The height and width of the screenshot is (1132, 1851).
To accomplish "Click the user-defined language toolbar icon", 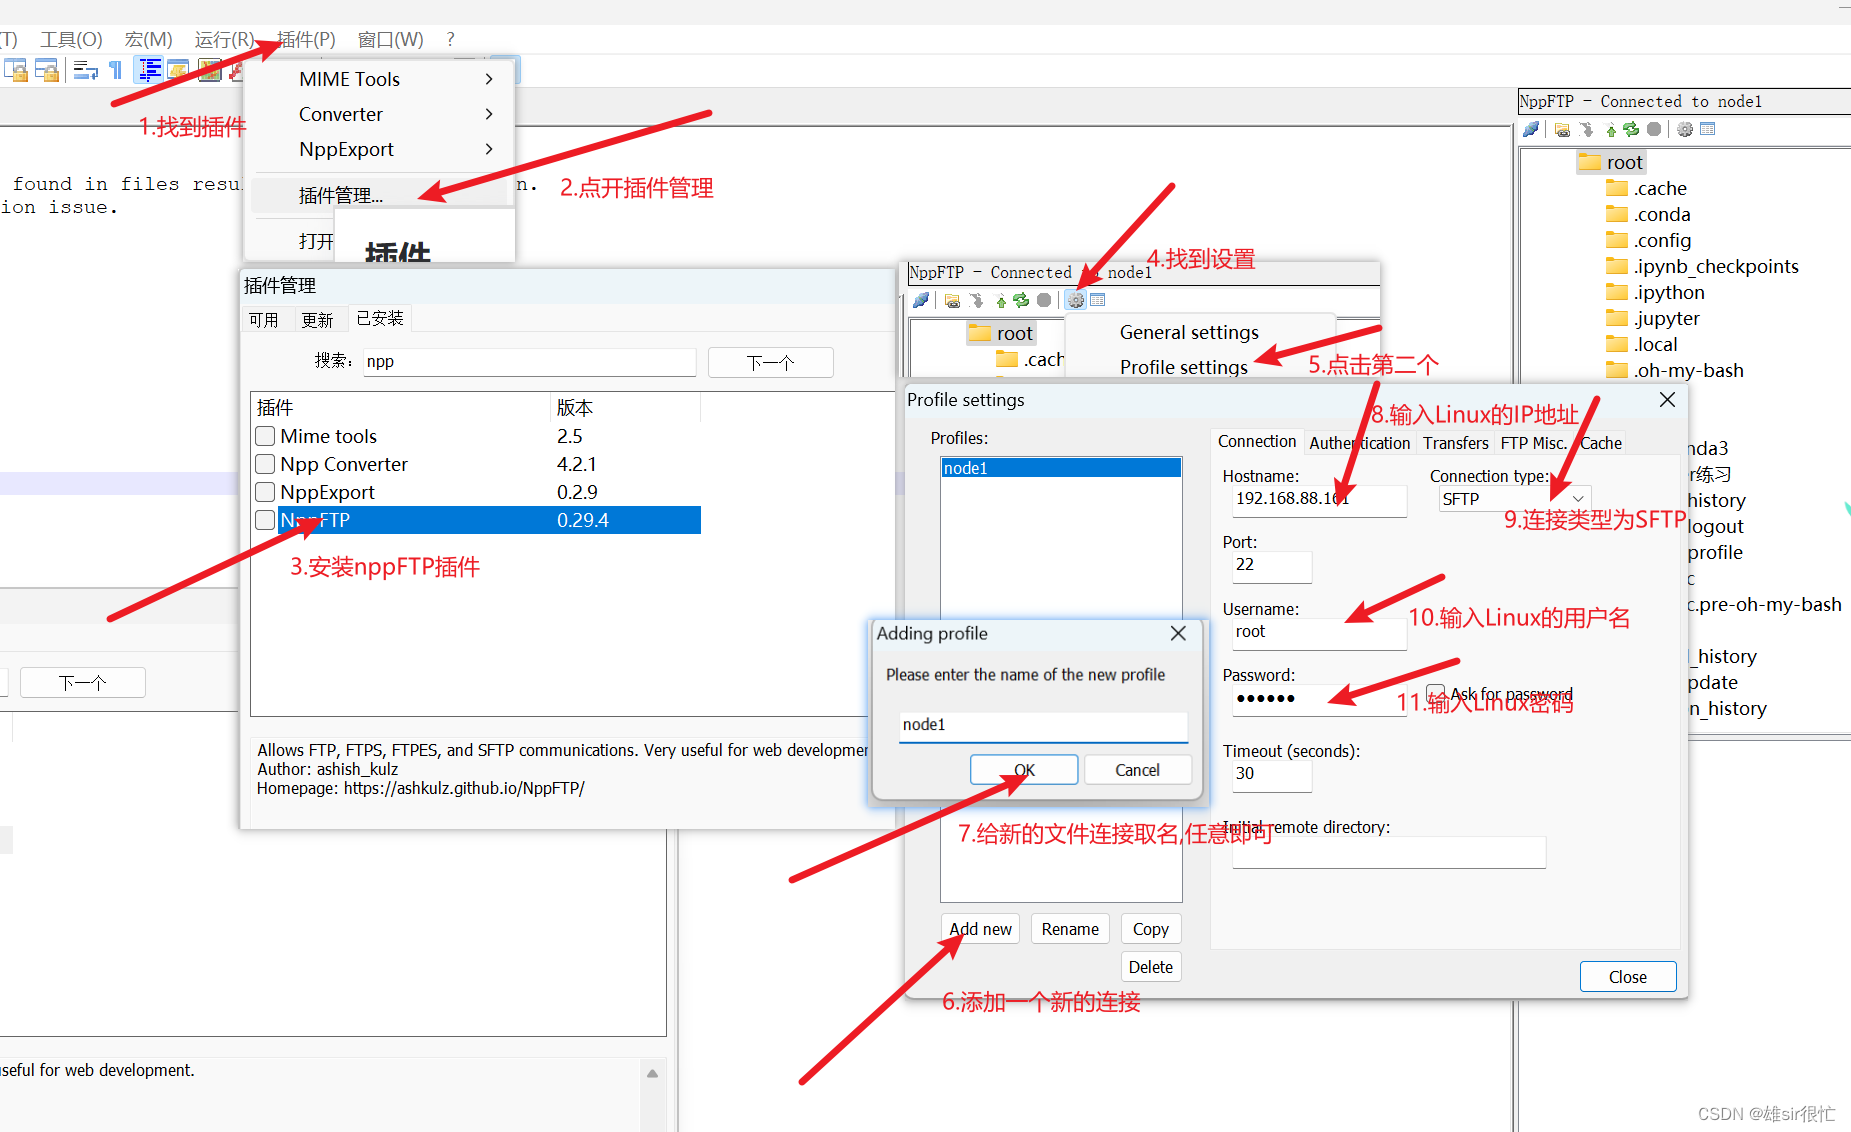I will pyautogui.click(x=179, y=70).
